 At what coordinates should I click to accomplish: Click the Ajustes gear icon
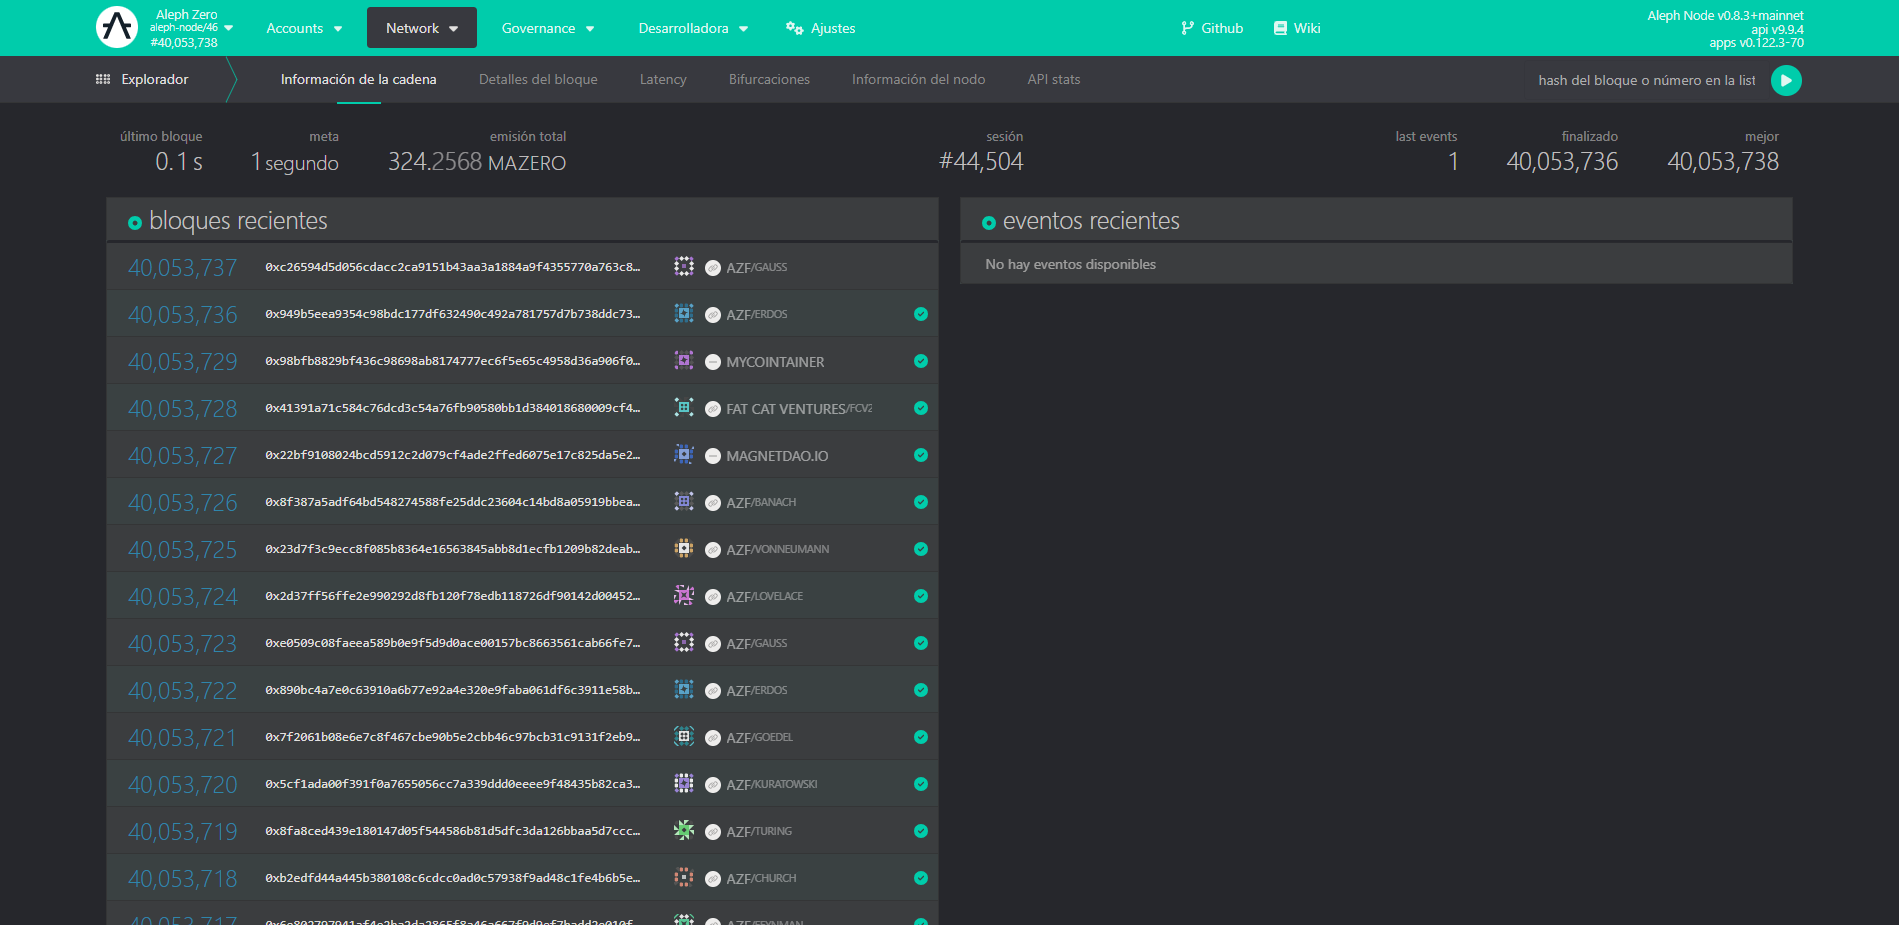click(793, 28)
